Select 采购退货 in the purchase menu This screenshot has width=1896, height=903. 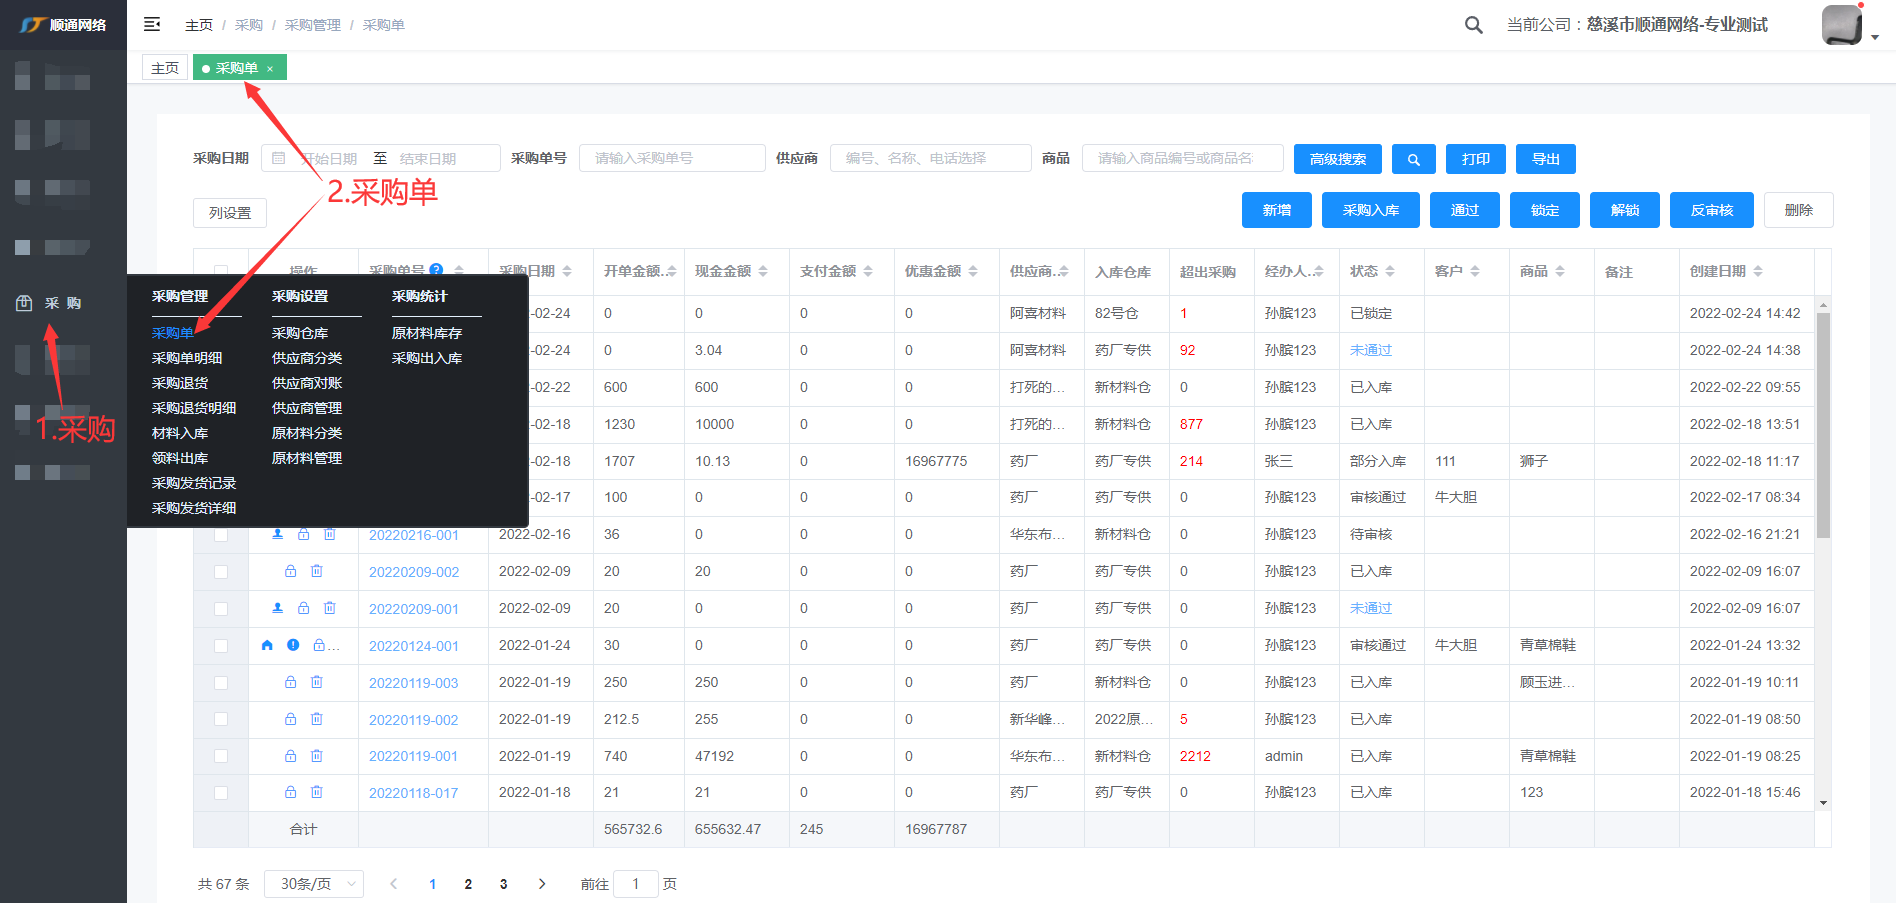(x=180, y=383)
